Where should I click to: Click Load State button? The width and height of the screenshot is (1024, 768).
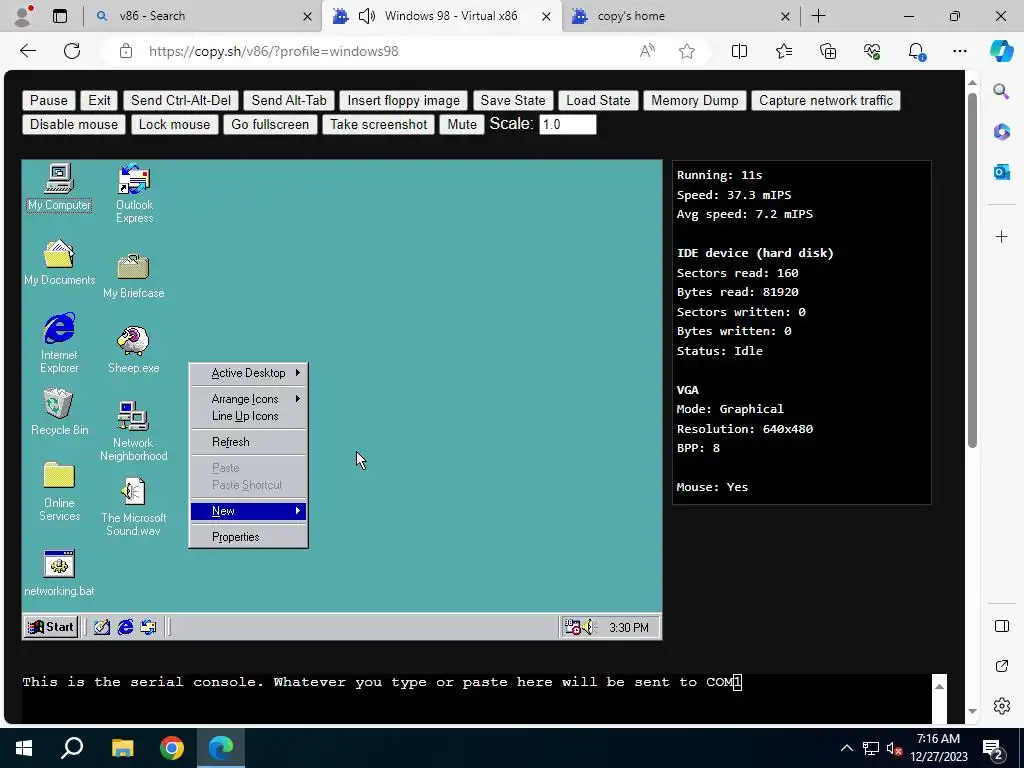tap(598, 101)
